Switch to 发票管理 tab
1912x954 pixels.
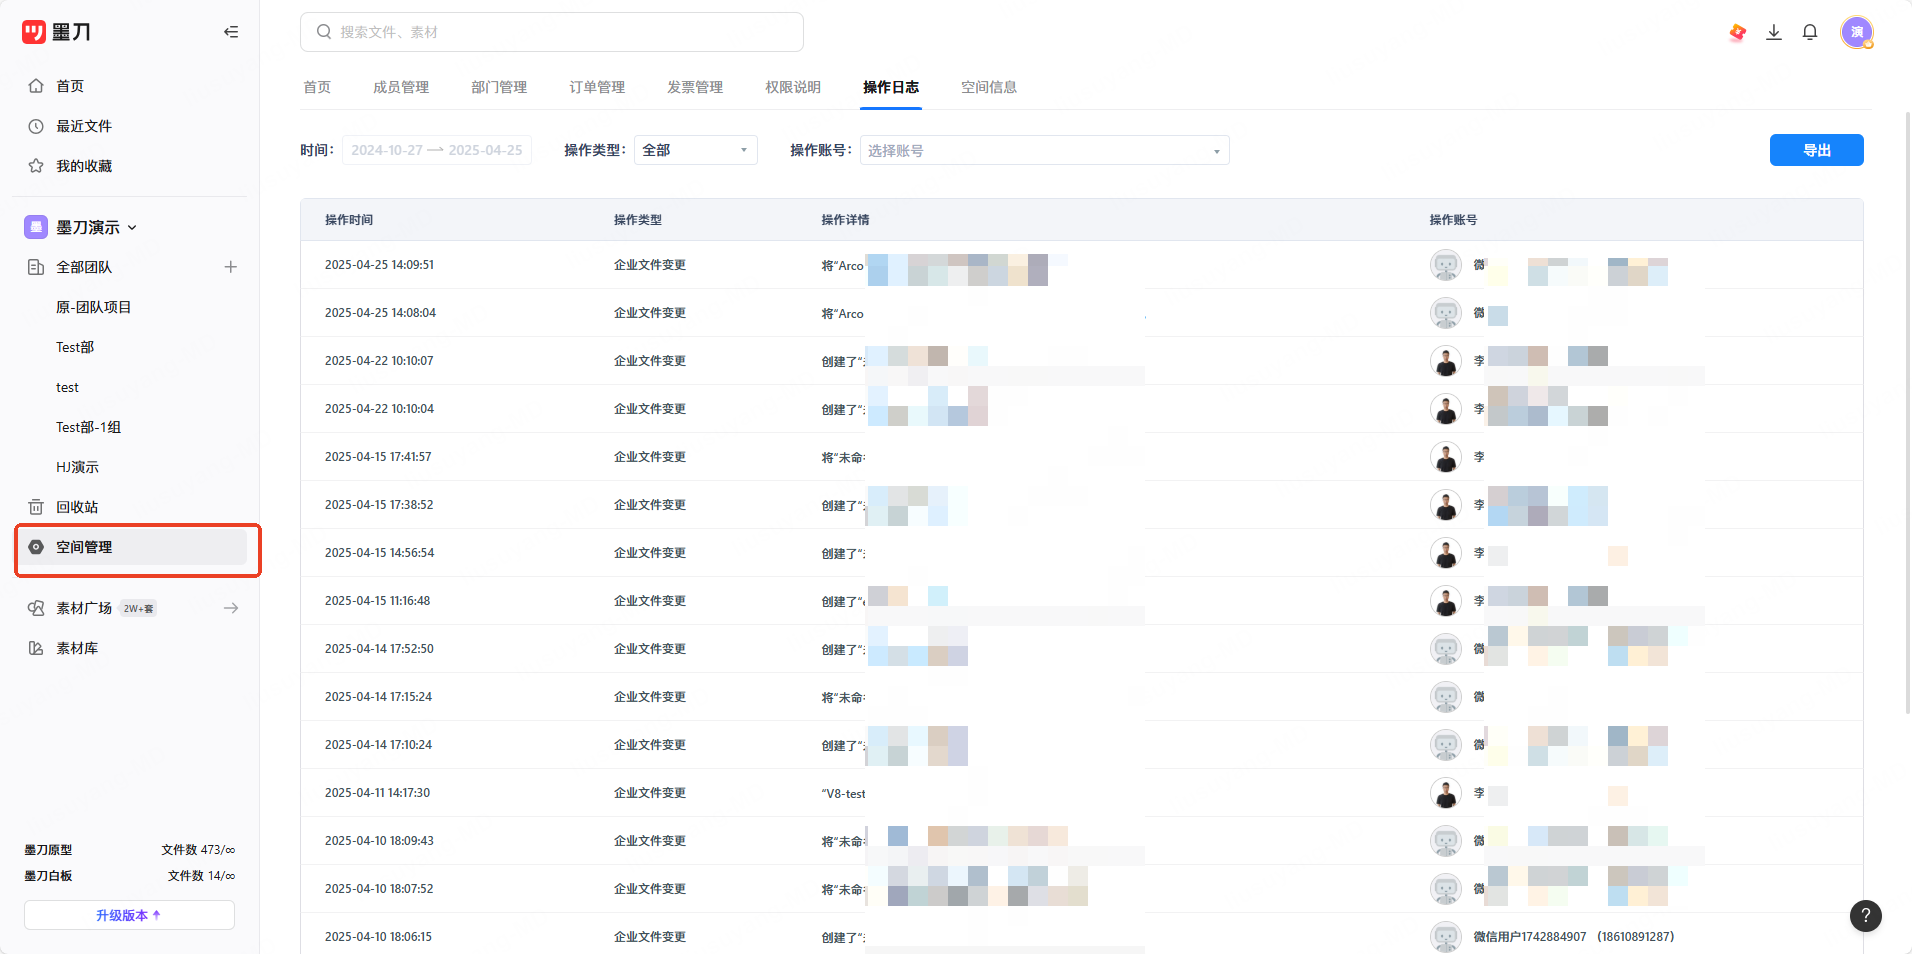(x=695, y=87)
